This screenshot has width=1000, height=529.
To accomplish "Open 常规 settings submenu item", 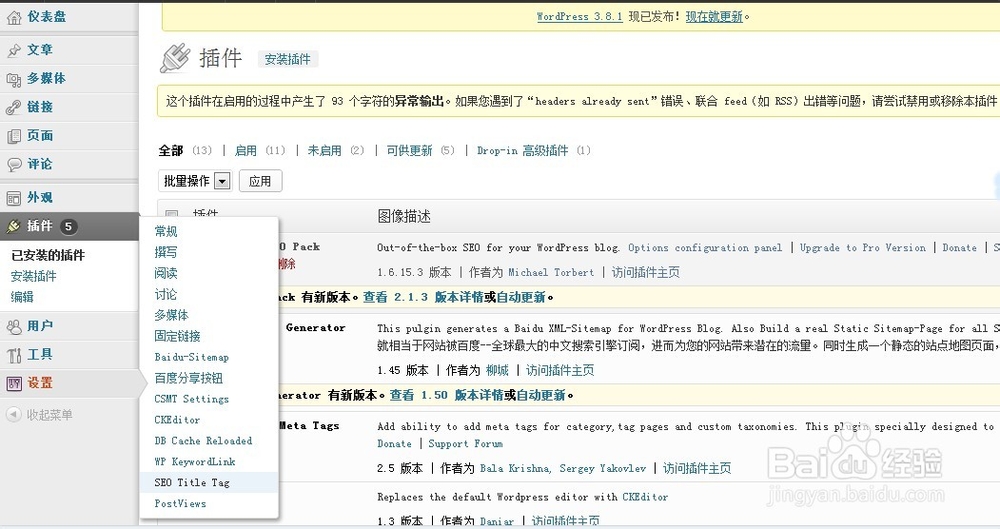I will coord(166,231).
